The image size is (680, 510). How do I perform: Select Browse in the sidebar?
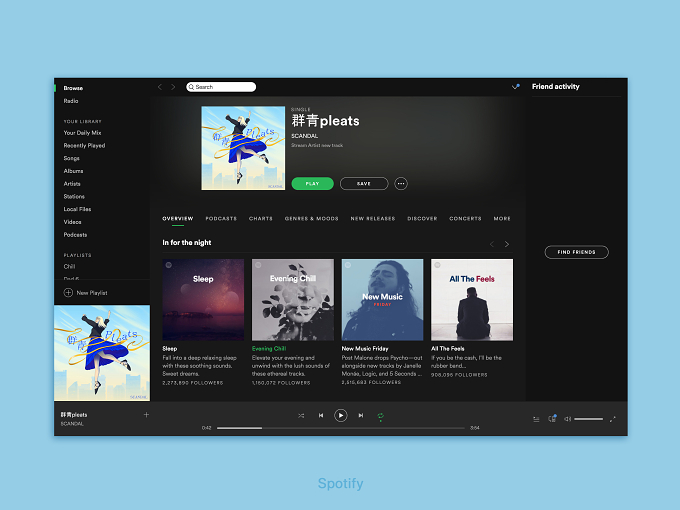click(x=73, y=88)
